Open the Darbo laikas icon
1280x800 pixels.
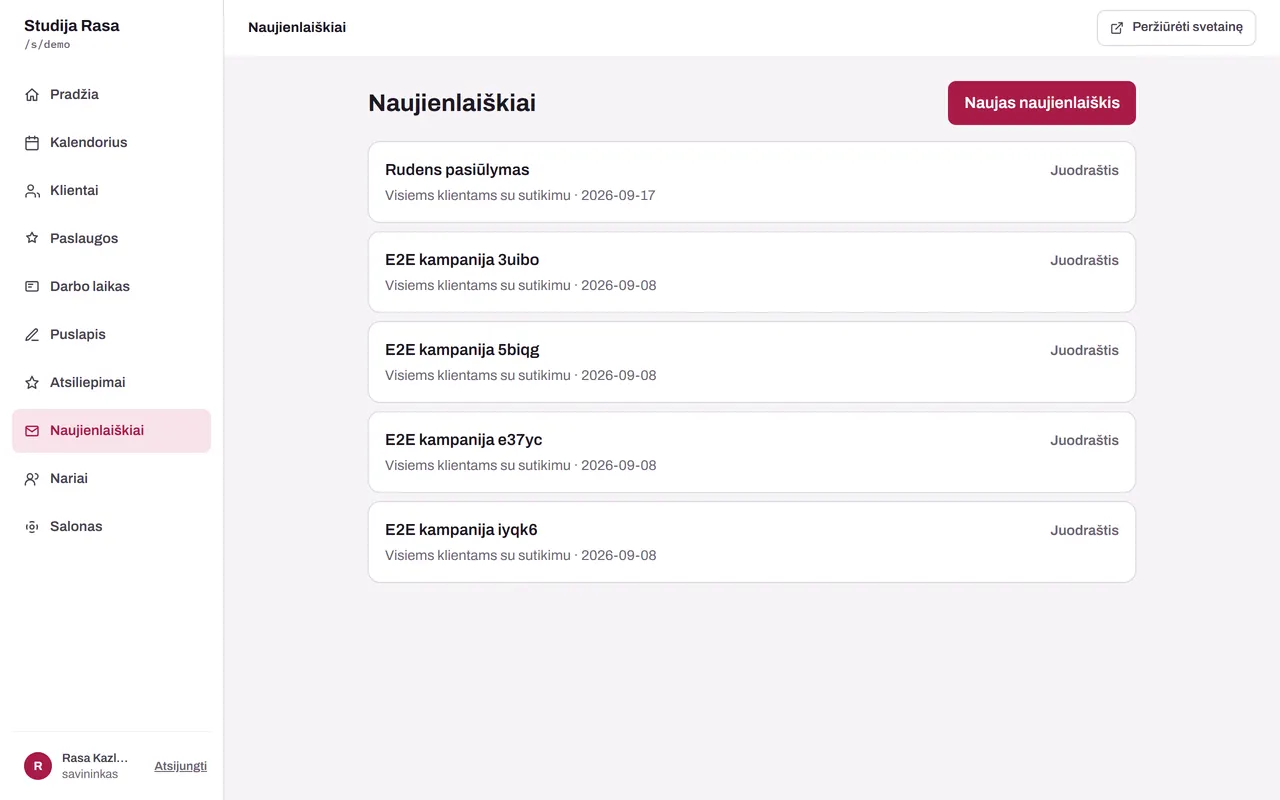(x=32, y=287)
